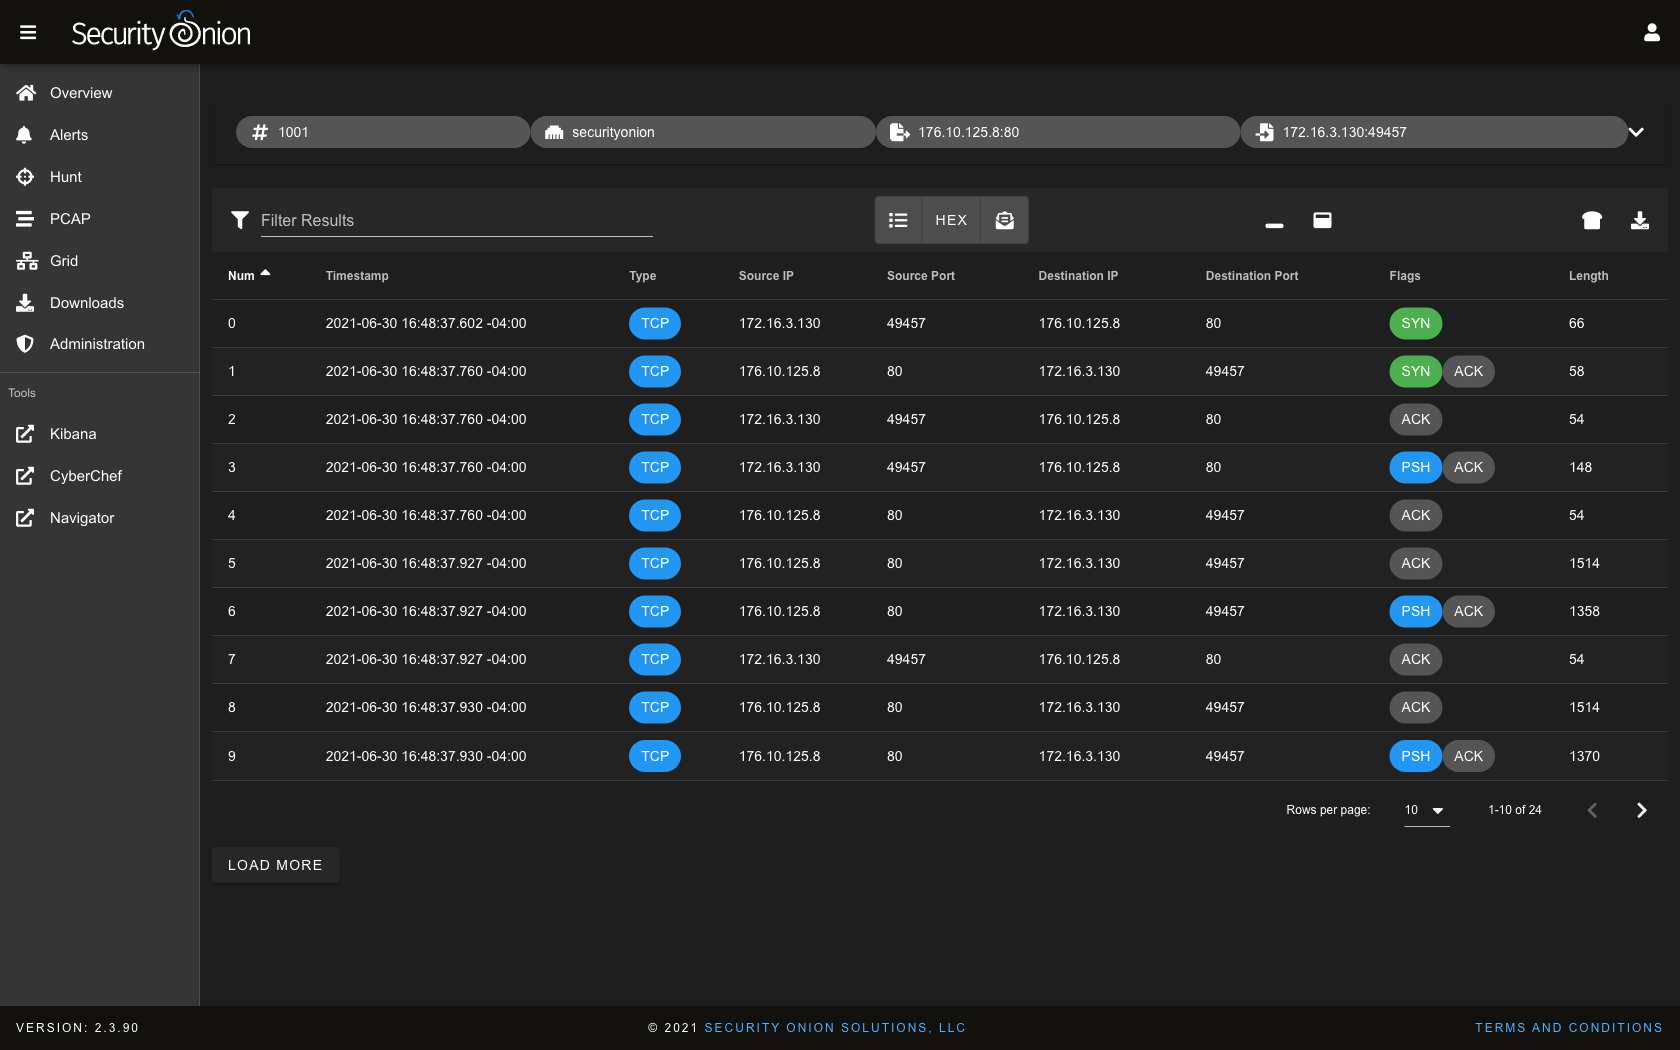Expand the Rows per page dropdown
Image resolution: width=1680 pixels, height=1050 pixels.
point(1424,810)
